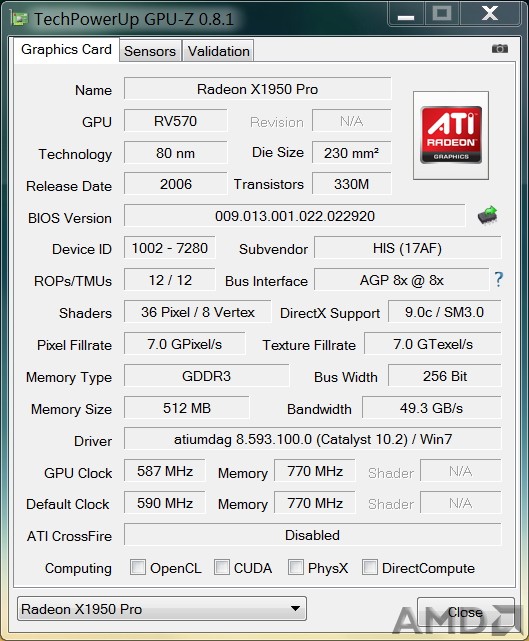Select the Graphics Card tab

(x=66, y=49)
